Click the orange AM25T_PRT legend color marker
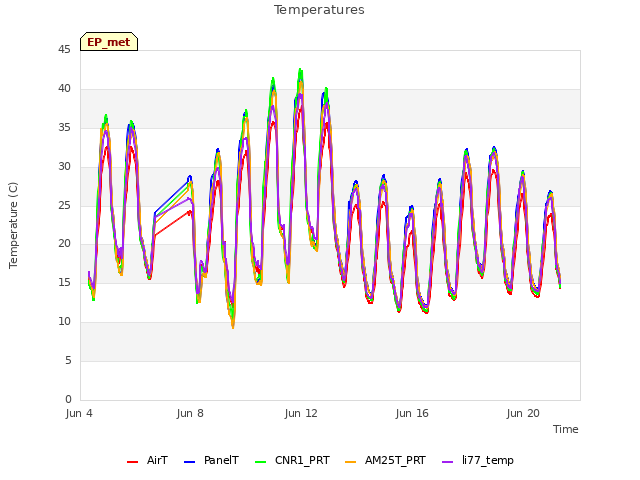The width and height of the screenshot is (640, 480). [x=351, y=462]
